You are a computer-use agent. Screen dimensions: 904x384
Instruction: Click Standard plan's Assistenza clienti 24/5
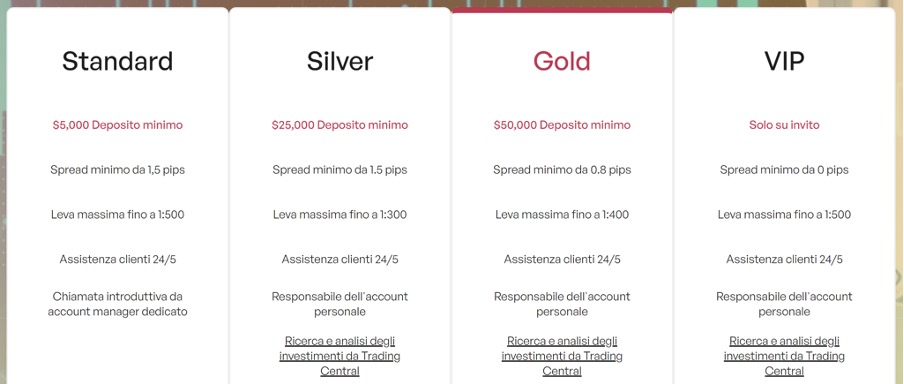(118, 259)
